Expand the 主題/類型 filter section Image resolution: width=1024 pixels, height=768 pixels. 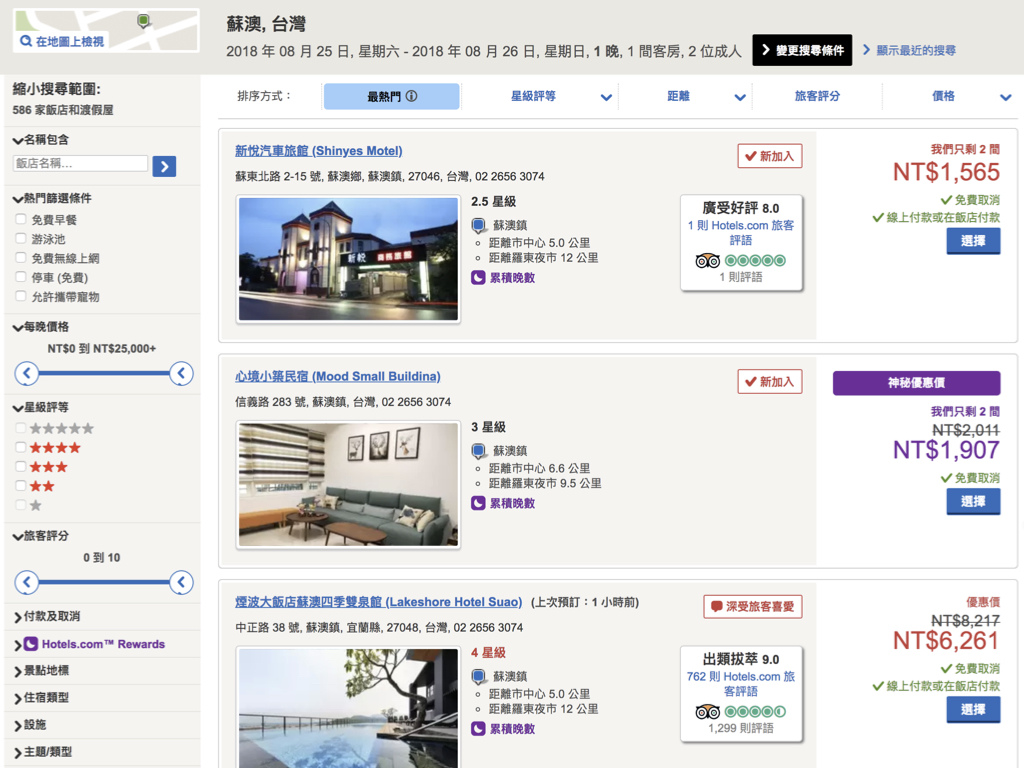[x=43, y=752]
